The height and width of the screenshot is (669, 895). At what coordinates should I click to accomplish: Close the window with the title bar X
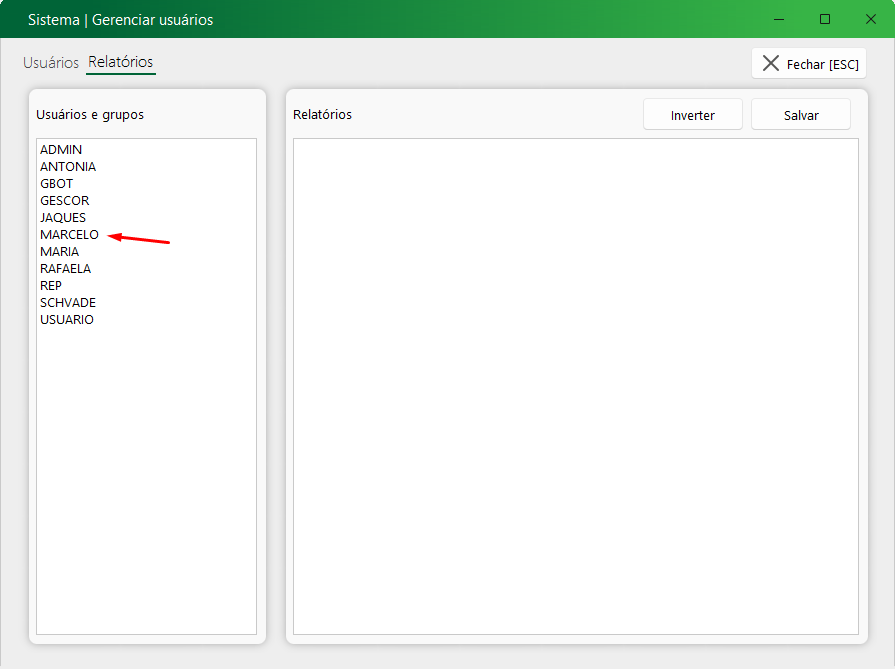tap(871, 19)
